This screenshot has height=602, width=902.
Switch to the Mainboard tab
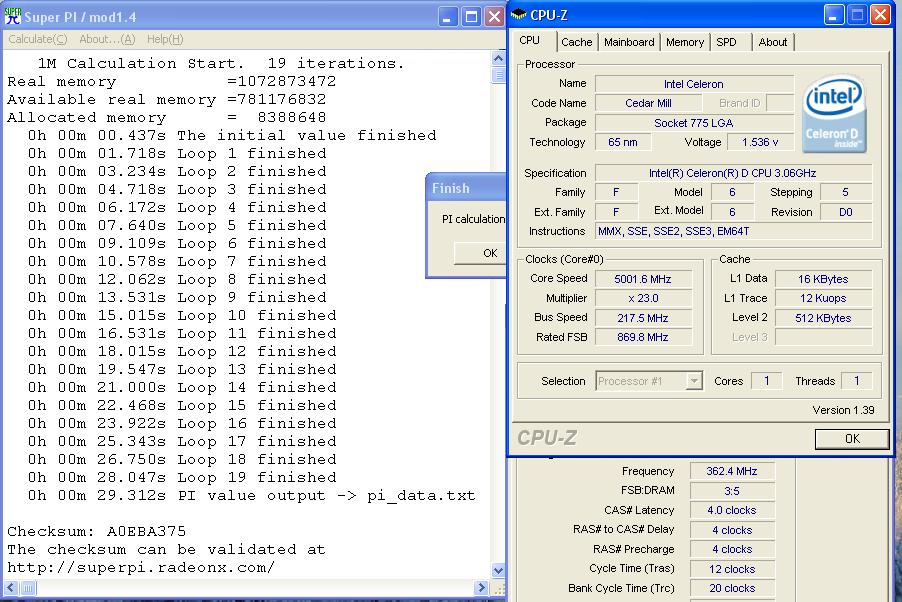coord(629,42)
